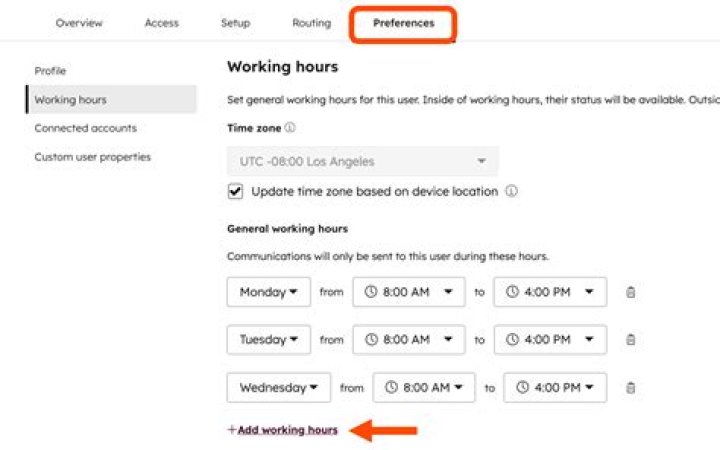Open the Monday day dropdown
Image resolution: width=720 pixels, height=450 pixels.
pos(269,292)
